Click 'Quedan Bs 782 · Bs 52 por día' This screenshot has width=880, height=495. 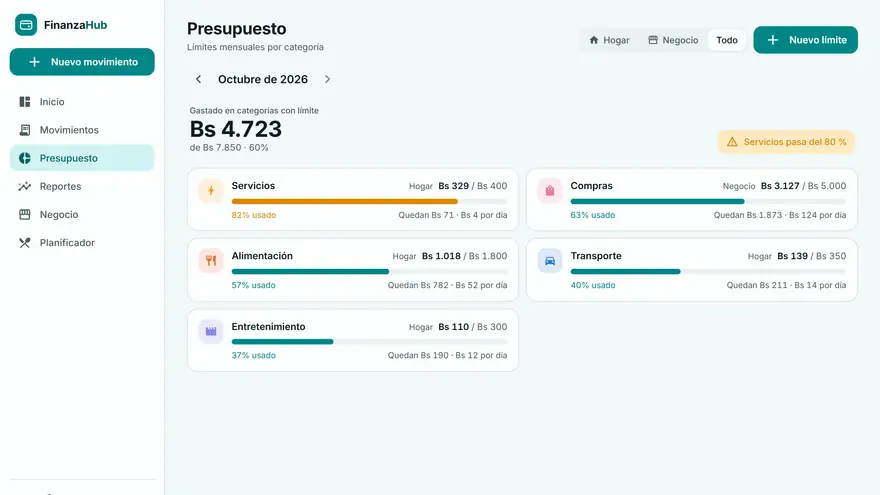tap(447, 285)
